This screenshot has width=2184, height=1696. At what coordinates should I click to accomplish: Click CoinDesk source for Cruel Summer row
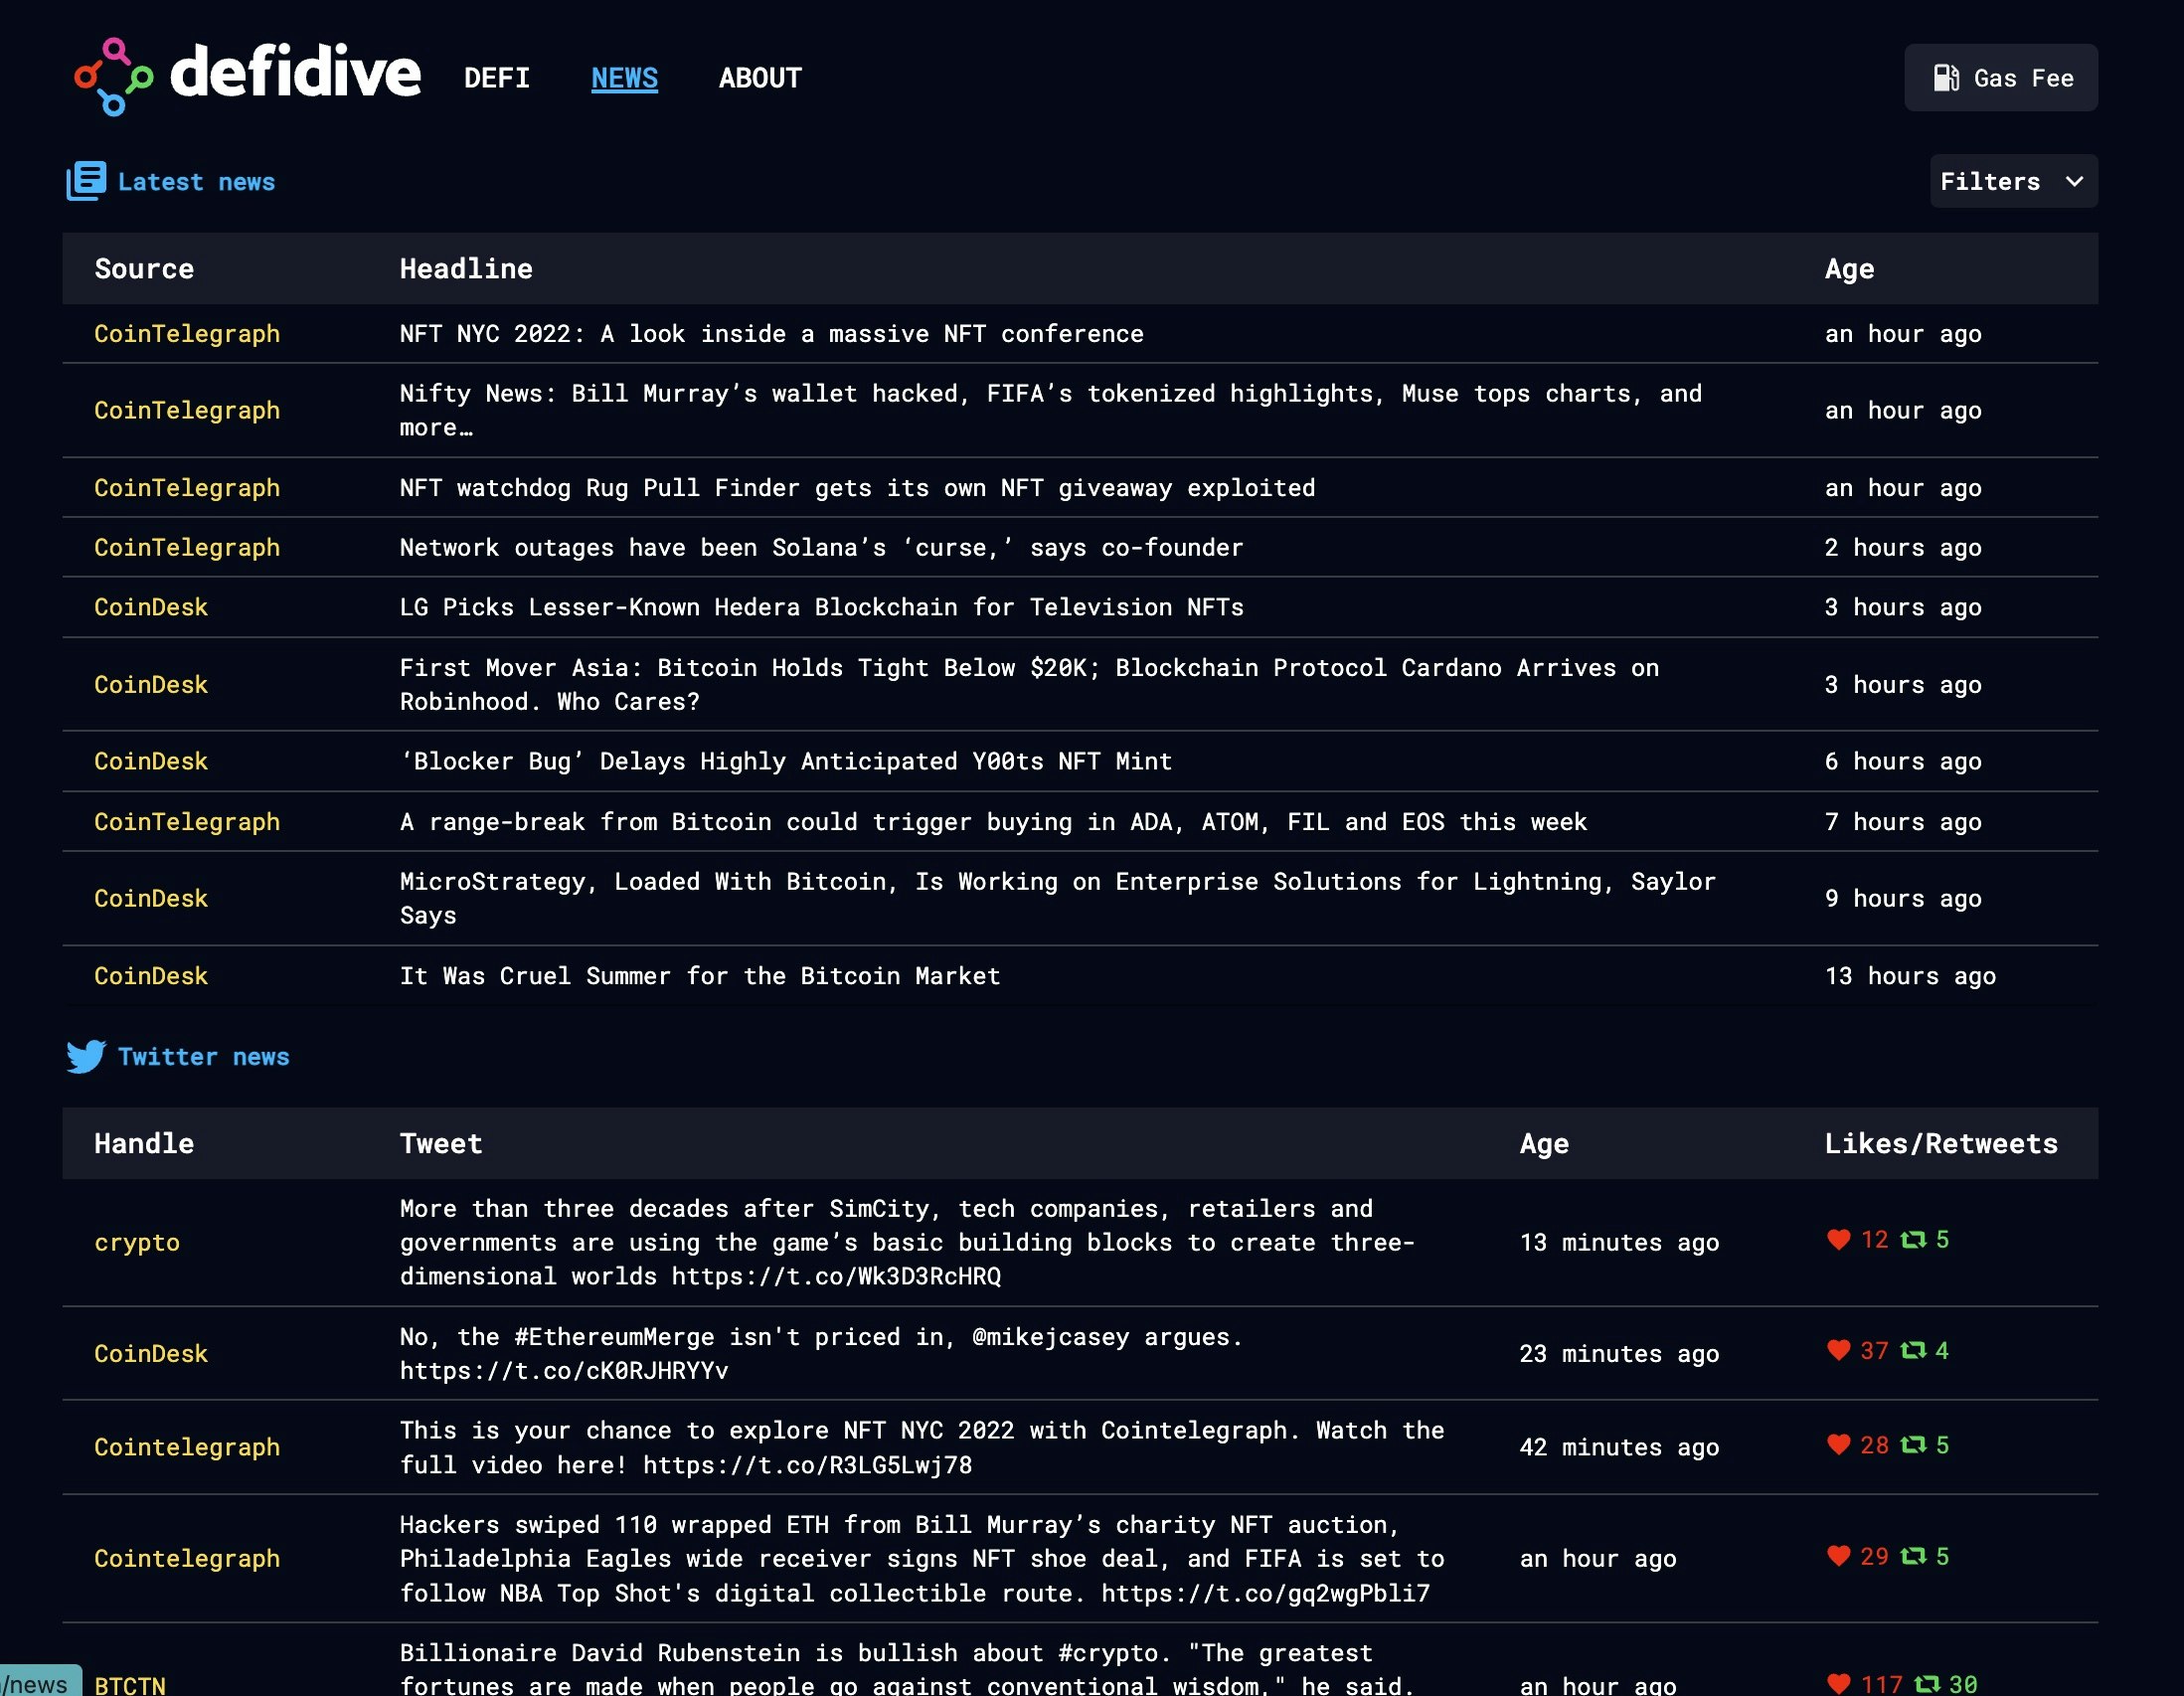pos(151,976)
